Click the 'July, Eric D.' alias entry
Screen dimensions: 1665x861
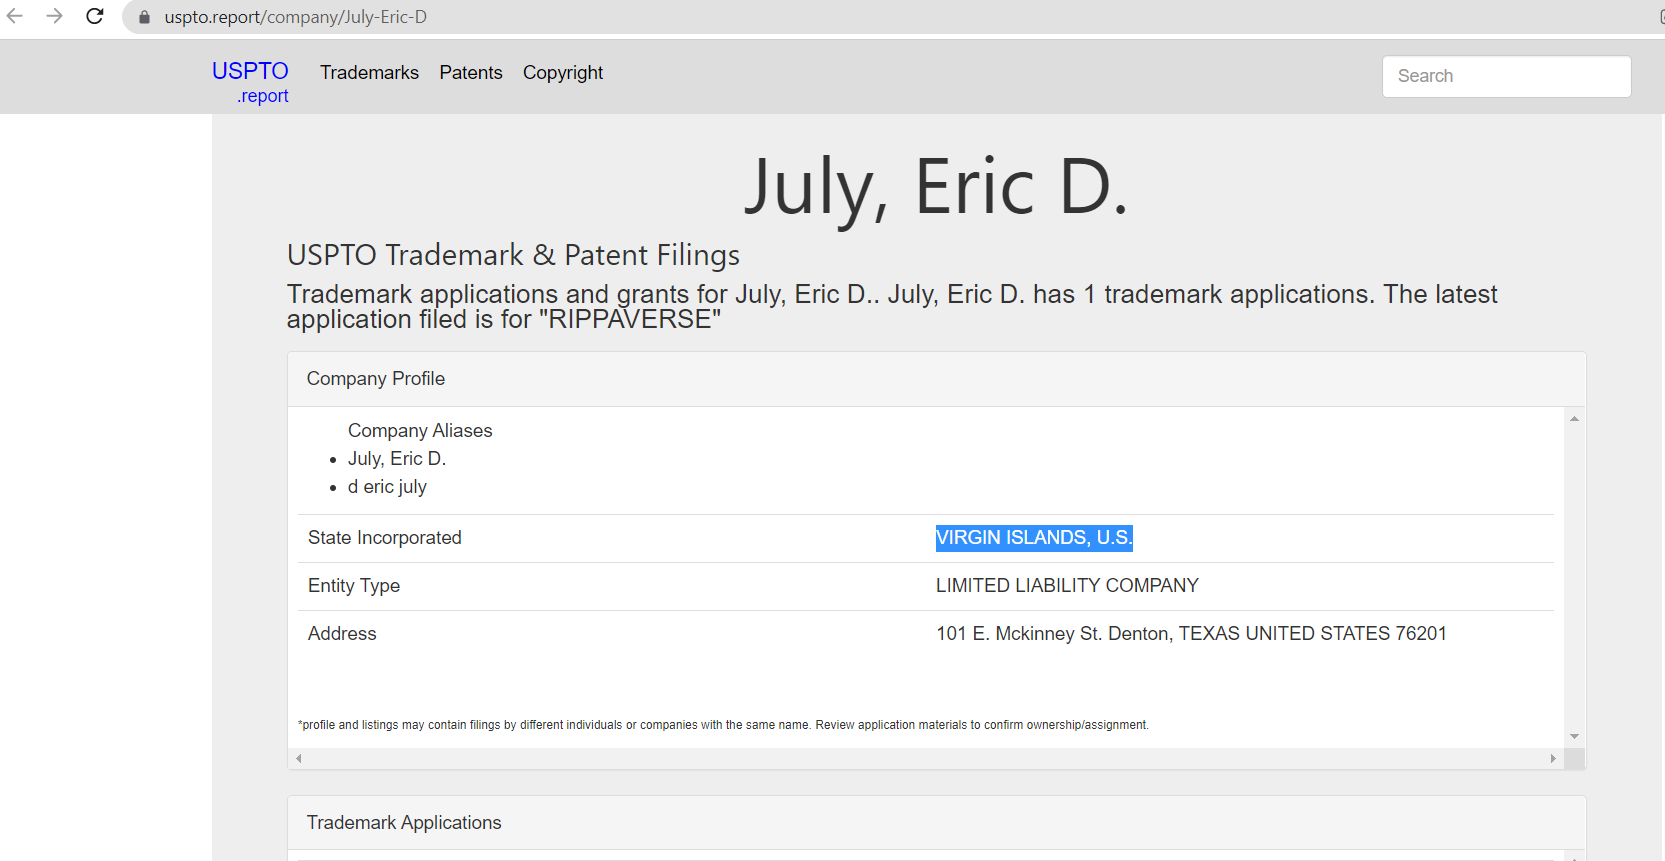[397, 459]
